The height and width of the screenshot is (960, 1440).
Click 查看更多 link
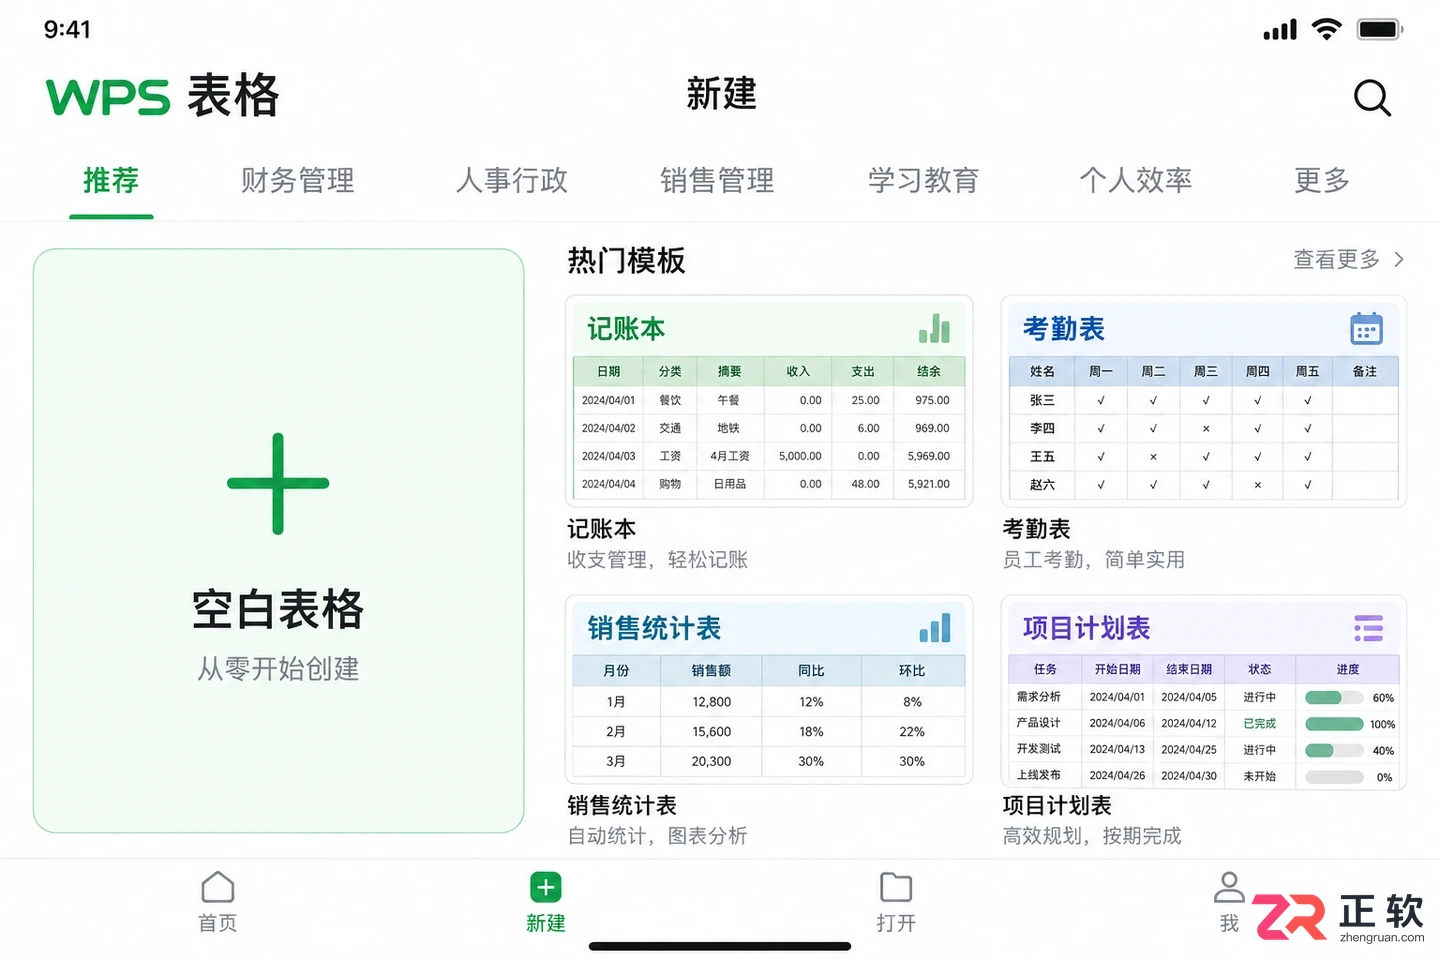[1336, 260]
